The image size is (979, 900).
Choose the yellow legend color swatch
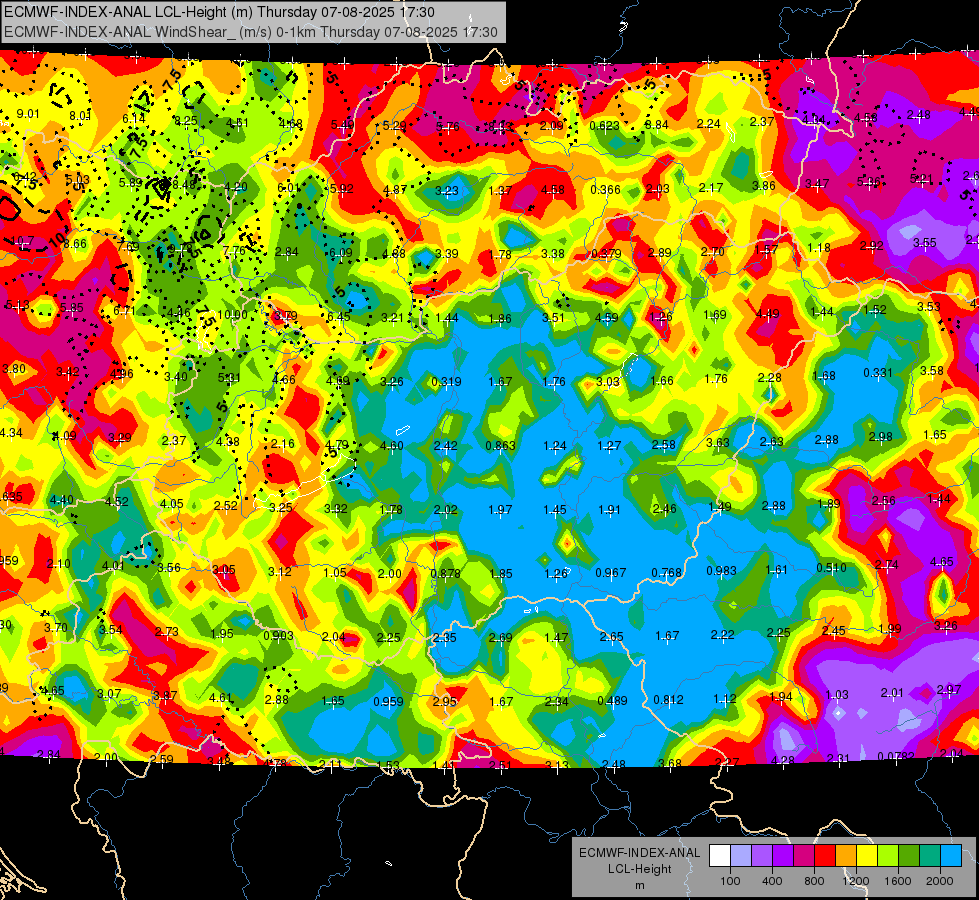(867, 856)
